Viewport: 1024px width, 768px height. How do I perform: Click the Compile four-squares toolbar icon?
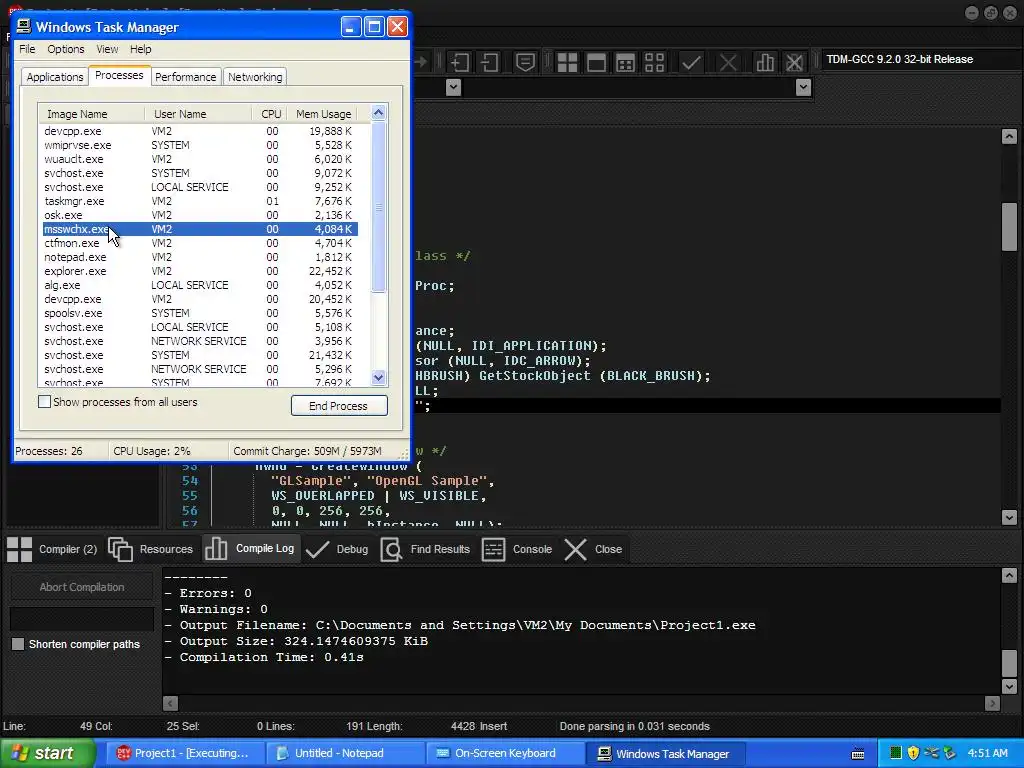pyautogui.click(x=567, y=63)
